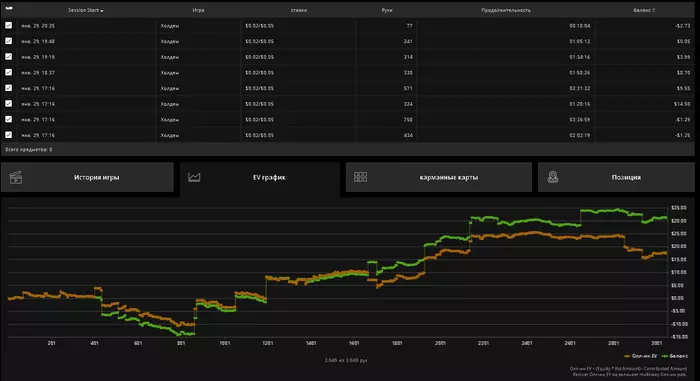Click the total items footer text
This screenshot has width=700, height=381.
coord(29,150)
